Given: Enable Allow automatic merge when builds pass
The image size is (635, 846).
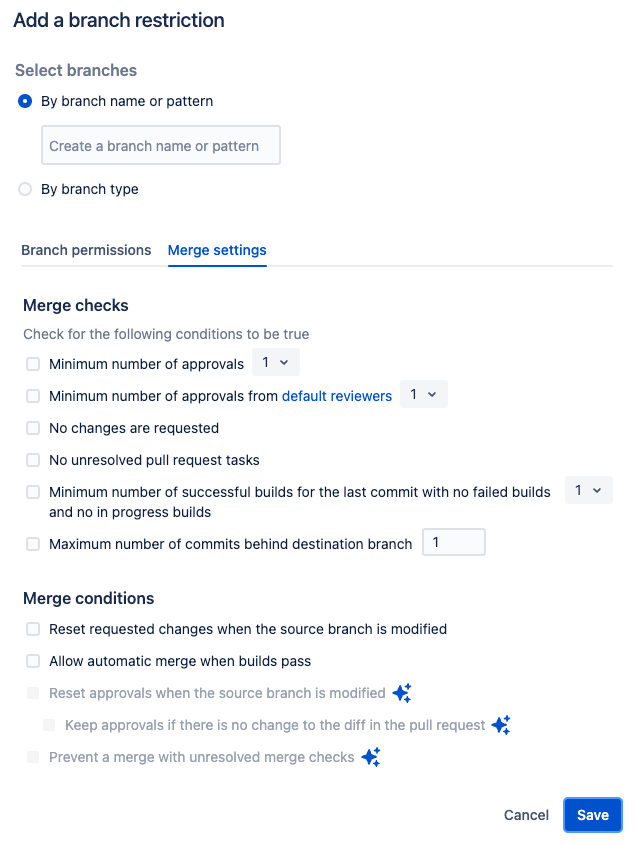Looking at the screenshot, I should pyautogui.click(x=33, y=661).
